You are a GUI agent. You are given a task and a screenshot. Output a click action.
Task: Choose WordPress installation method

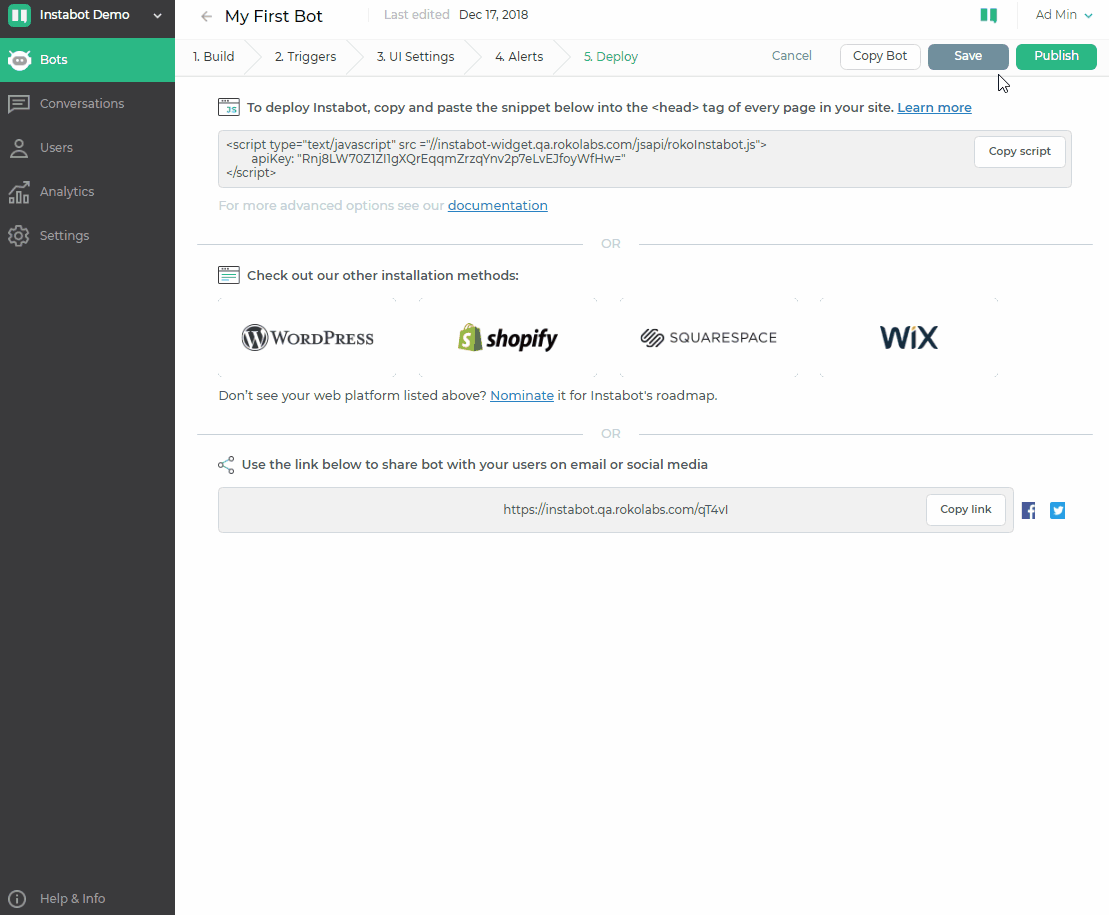(x=308, y=338)
